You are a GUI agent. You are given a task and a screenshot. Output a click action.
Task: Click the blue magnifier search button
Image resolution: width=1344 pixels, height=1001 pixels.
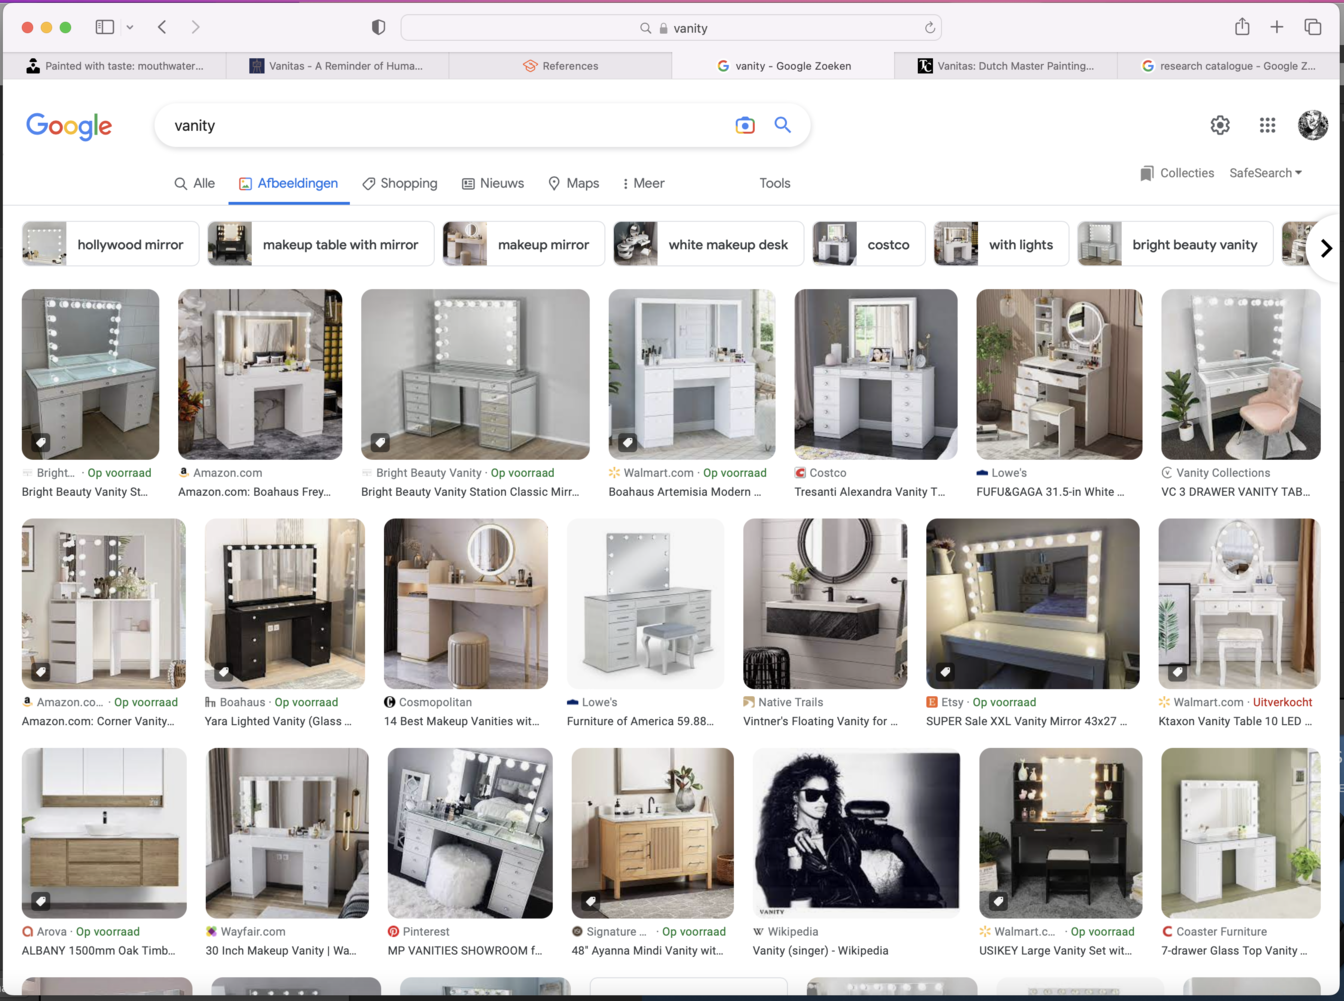(x=782, y=125)
